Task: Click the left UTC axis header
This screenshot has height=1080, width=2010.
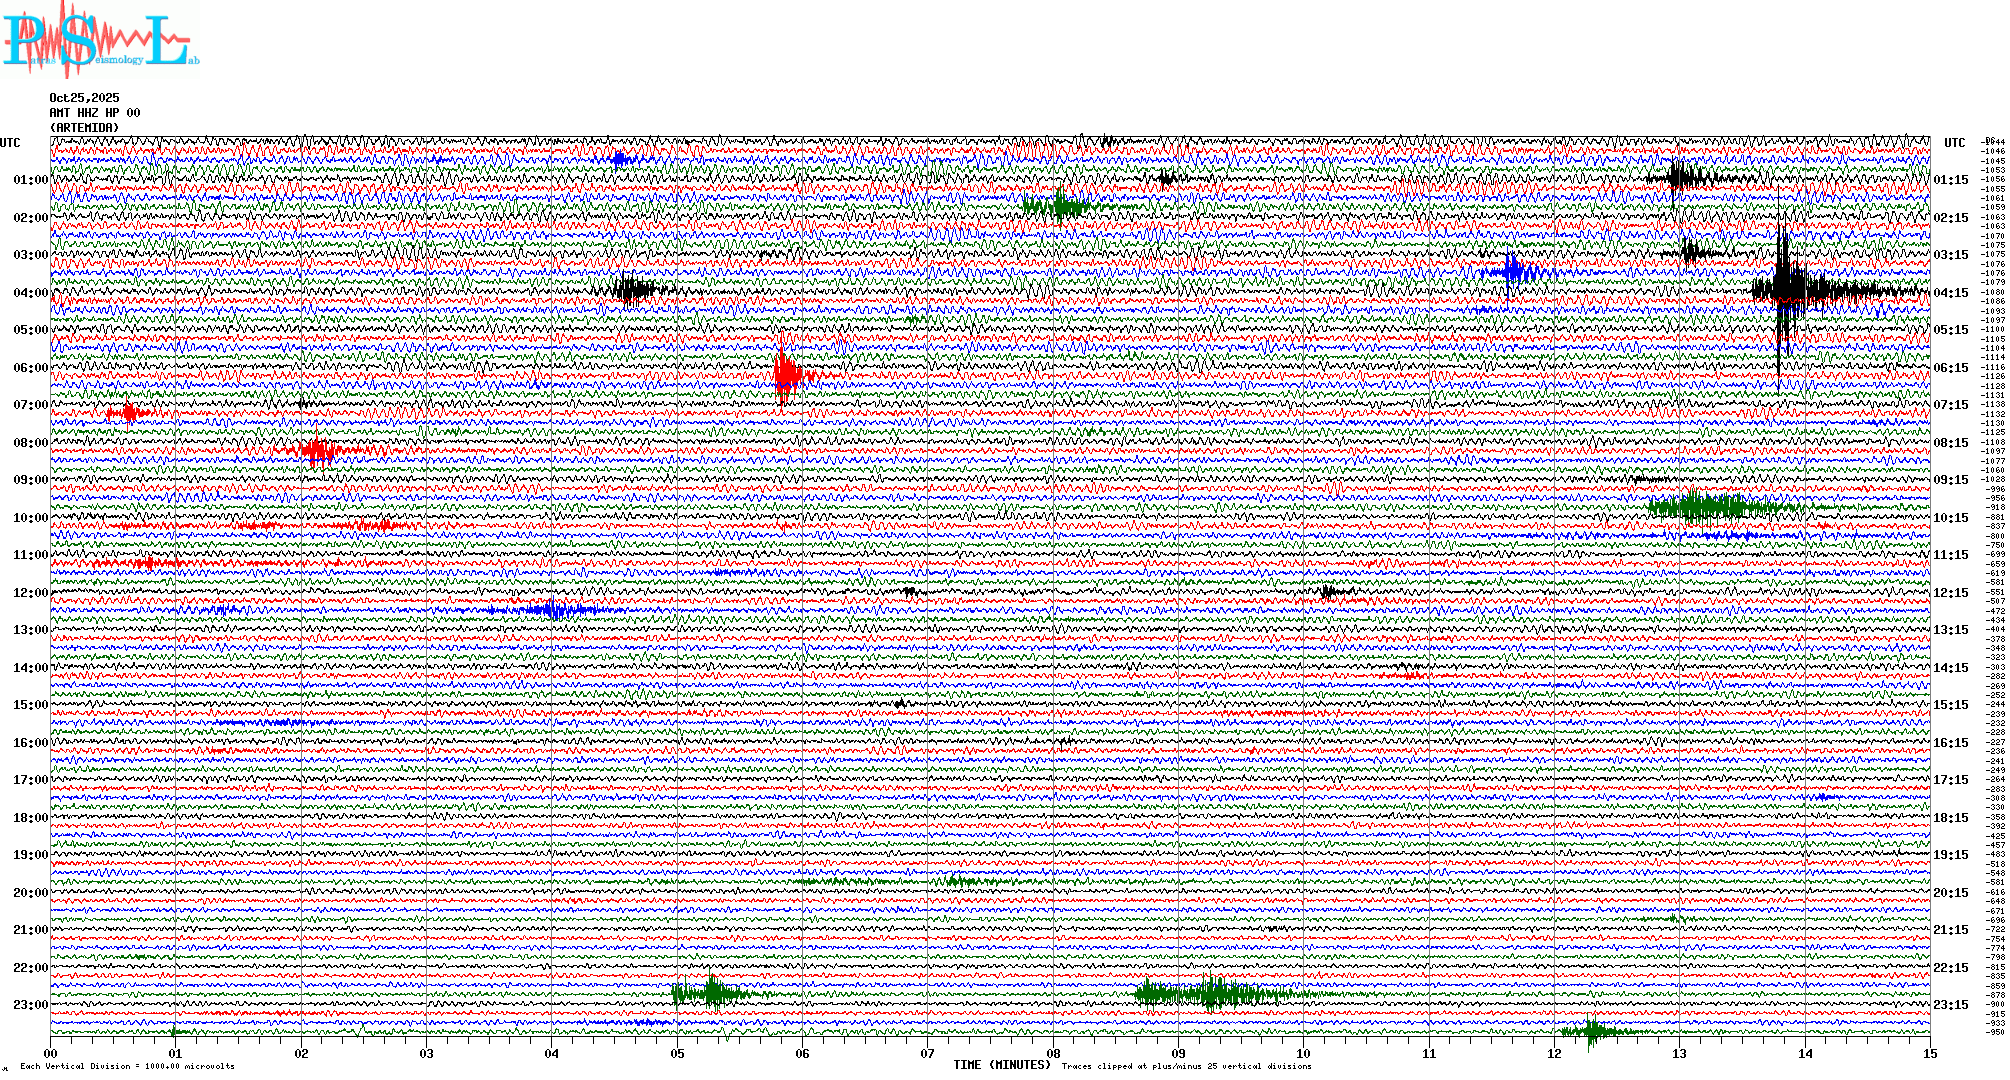Action: click(x=10, y=143)
